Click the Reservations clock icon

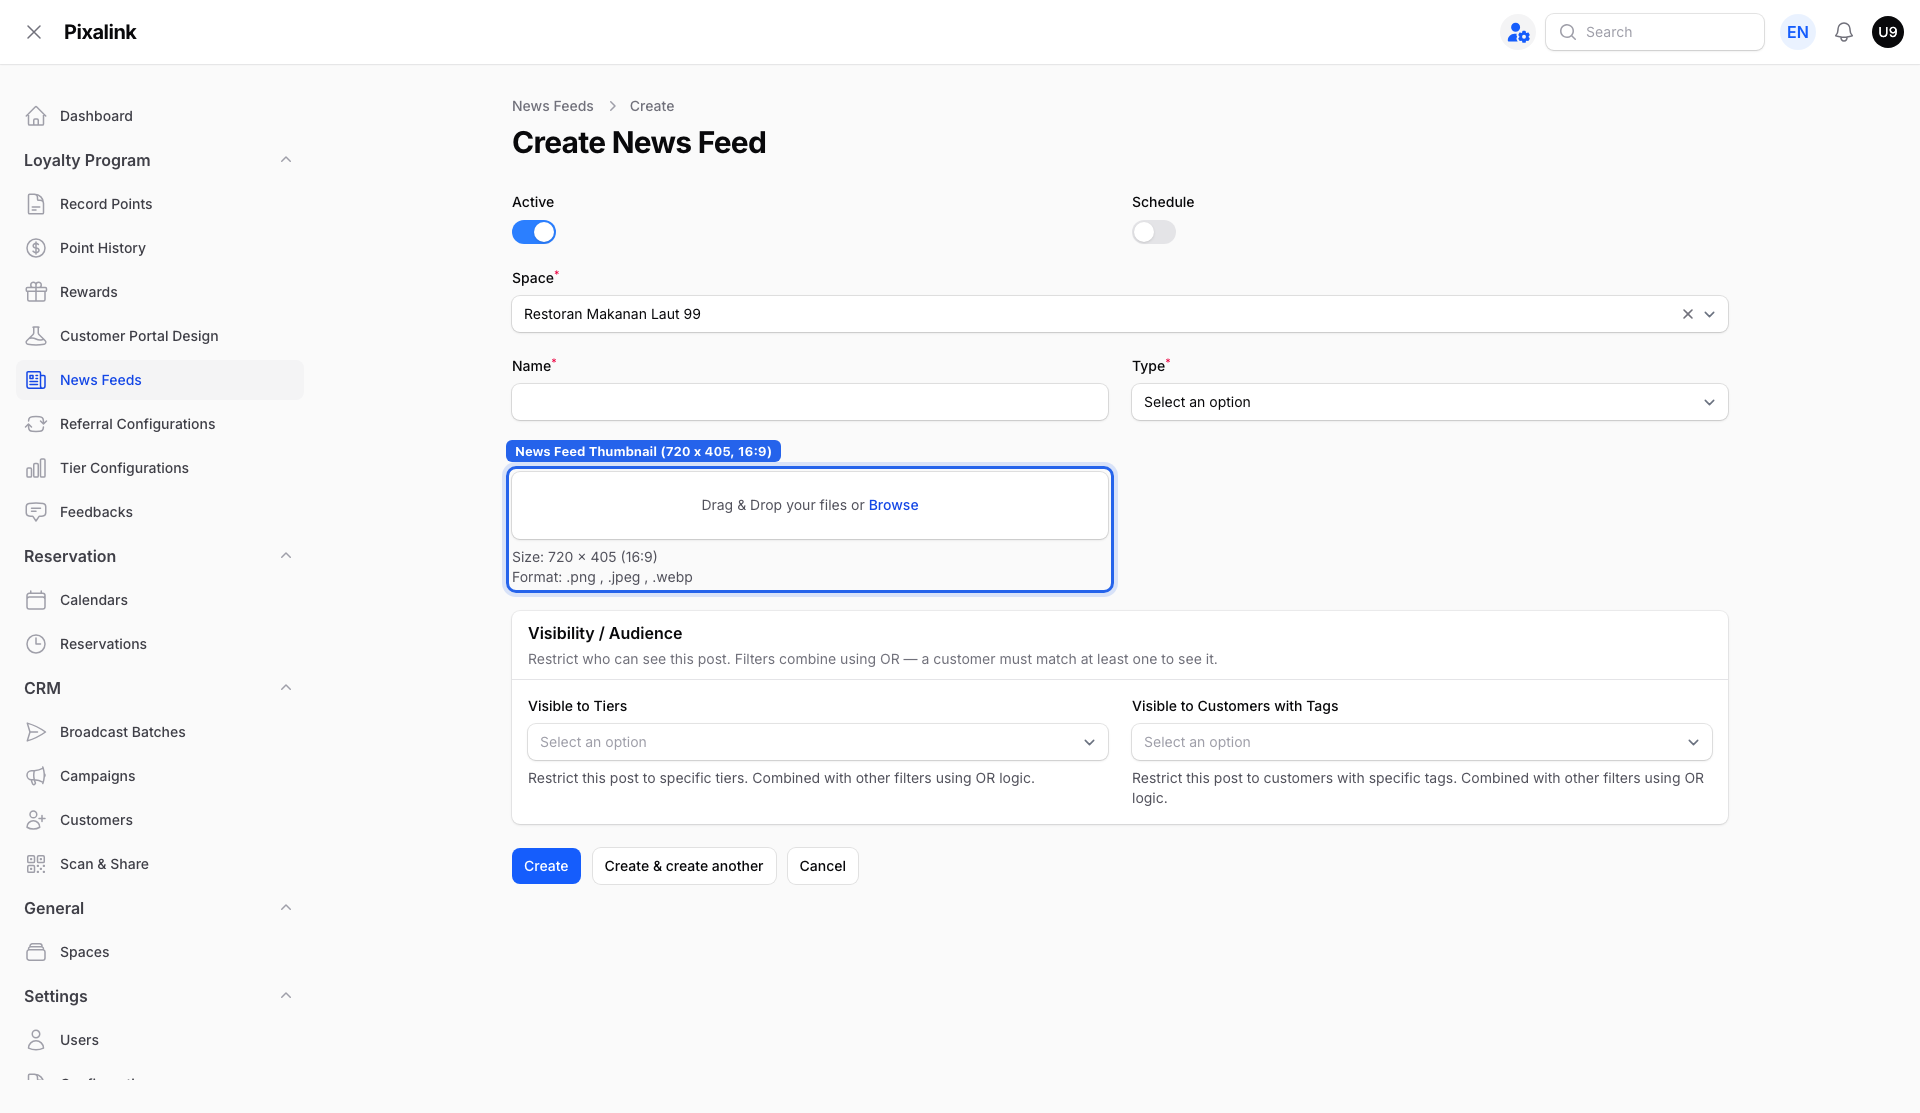tap(36, 644)
